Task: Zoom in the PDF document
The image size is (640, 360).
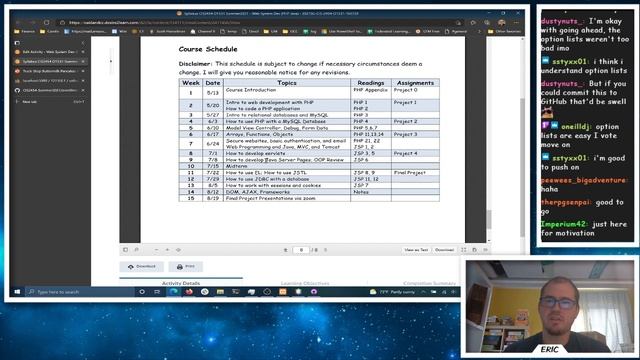Action: pos(167,250)
